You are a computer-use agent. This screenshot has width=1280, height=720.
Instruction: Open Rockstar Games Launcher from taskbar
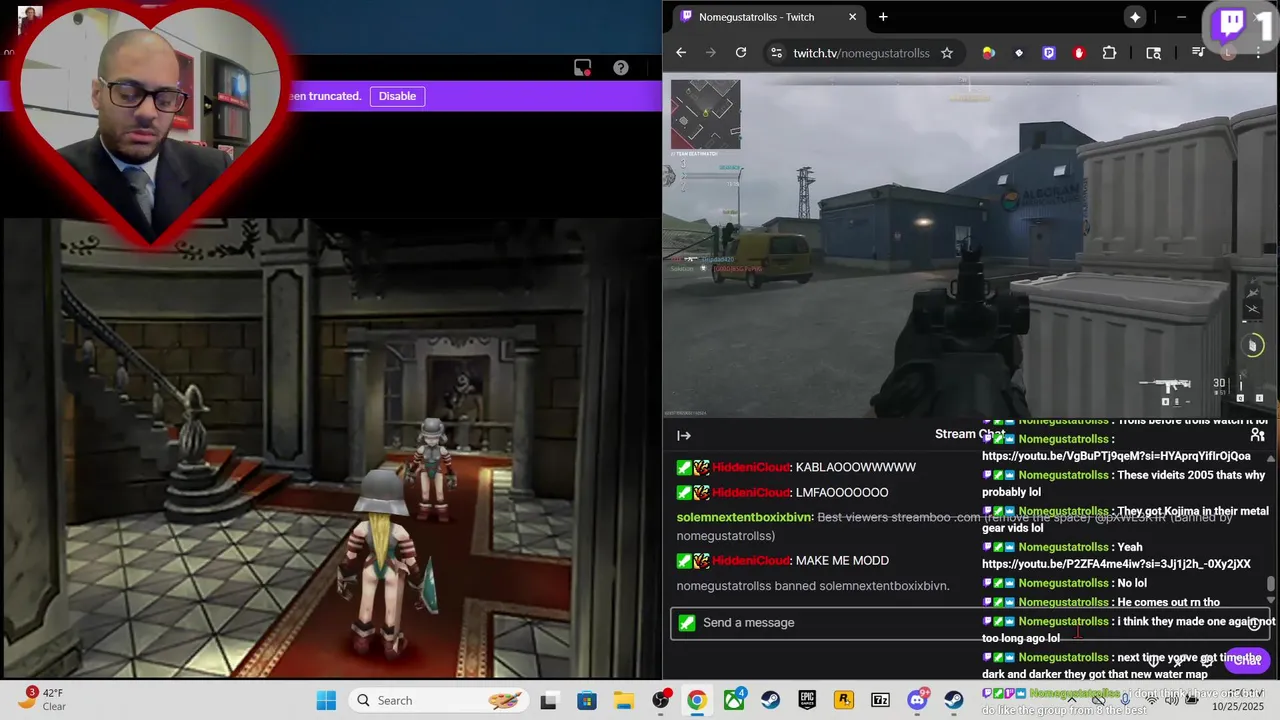tap(844, 700)
